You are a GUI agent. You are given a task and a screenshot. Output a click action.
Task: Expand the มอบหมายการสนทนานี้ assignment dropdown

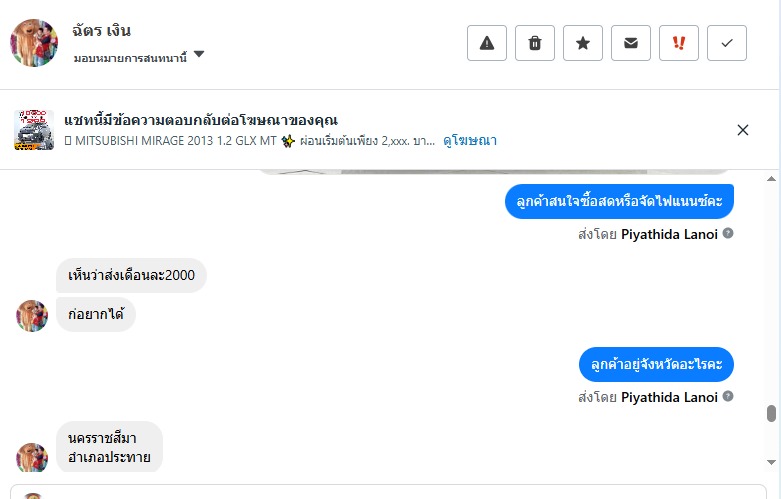[199, 55]
